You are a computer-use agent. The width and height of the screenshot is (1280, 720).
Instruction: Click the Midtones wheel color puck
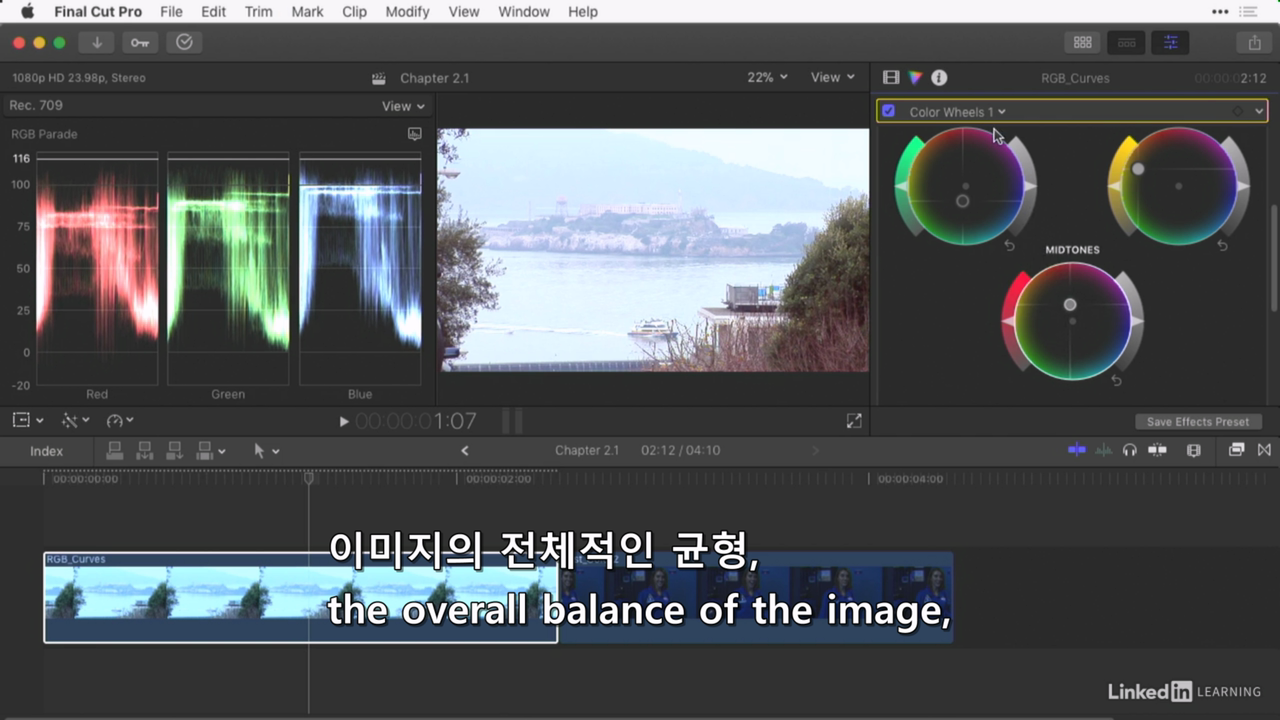[1070, 304]
